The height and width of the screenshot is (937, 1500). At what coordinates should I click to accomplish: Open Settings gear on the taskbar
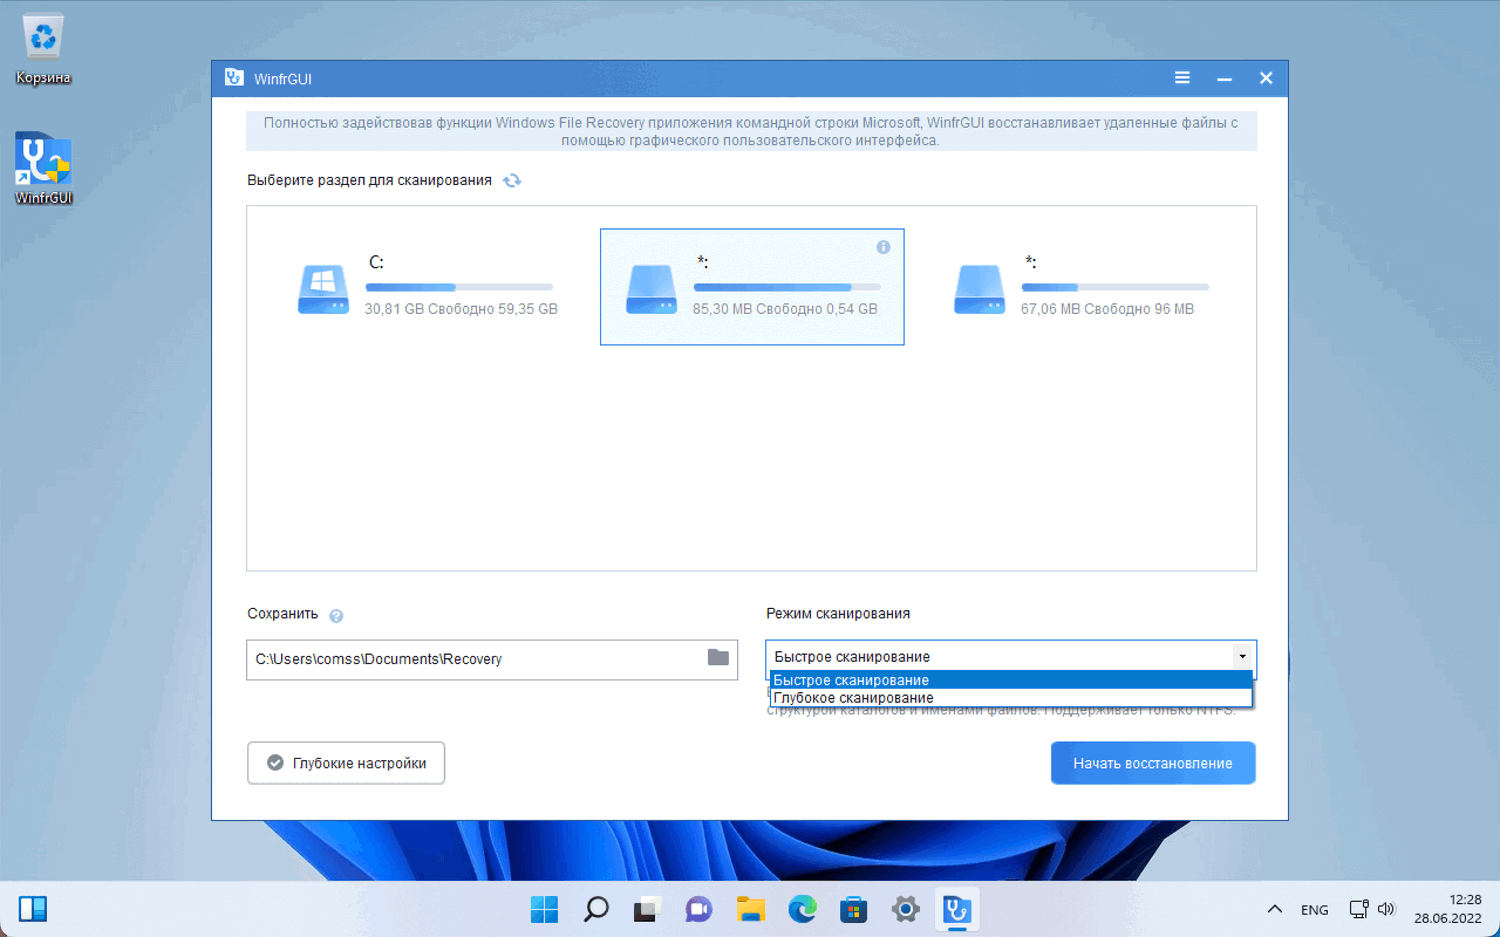(906, 909)
